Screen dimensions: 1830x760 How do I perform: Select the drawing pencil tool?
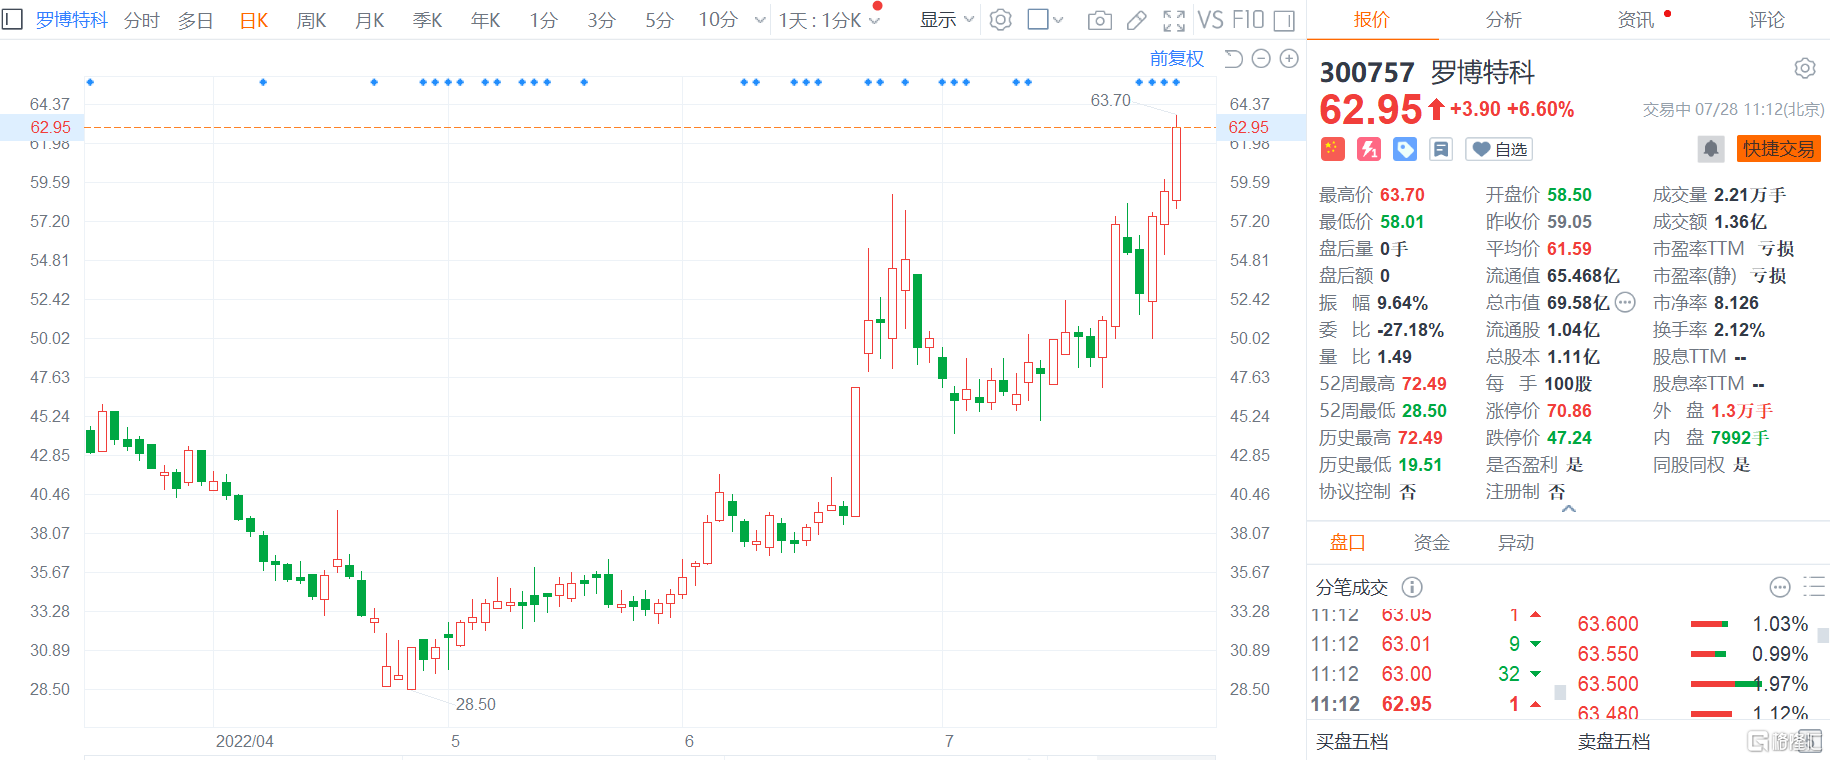(x=1137, y=20)
